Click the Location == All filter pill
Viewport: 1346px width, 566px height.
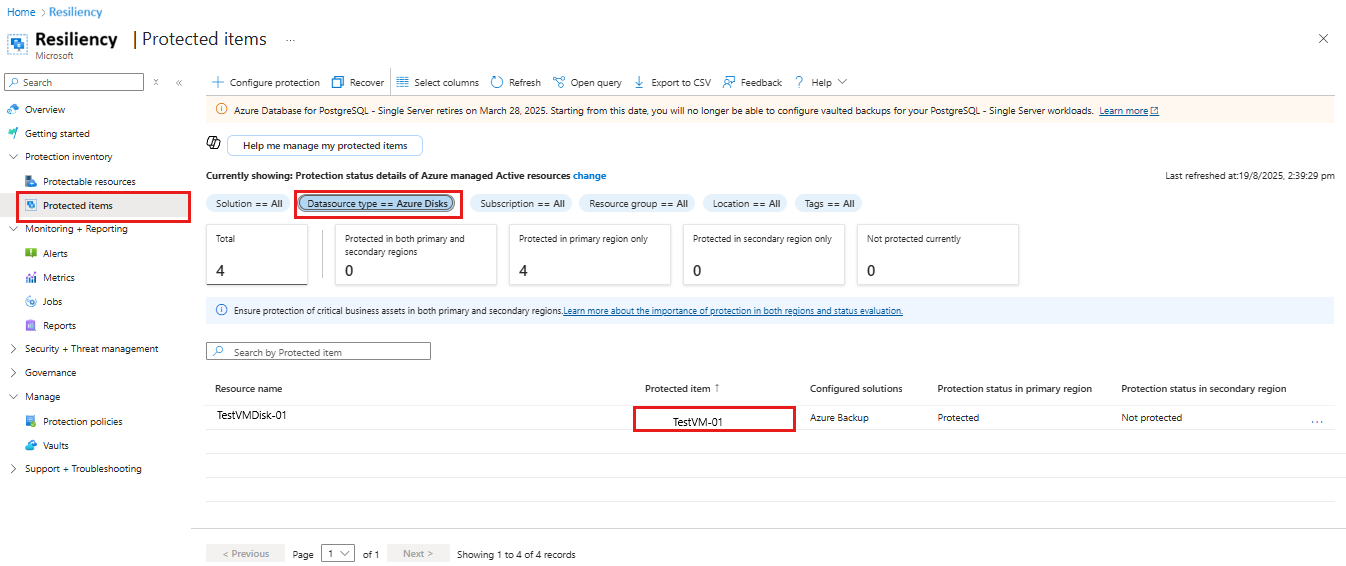746,203
